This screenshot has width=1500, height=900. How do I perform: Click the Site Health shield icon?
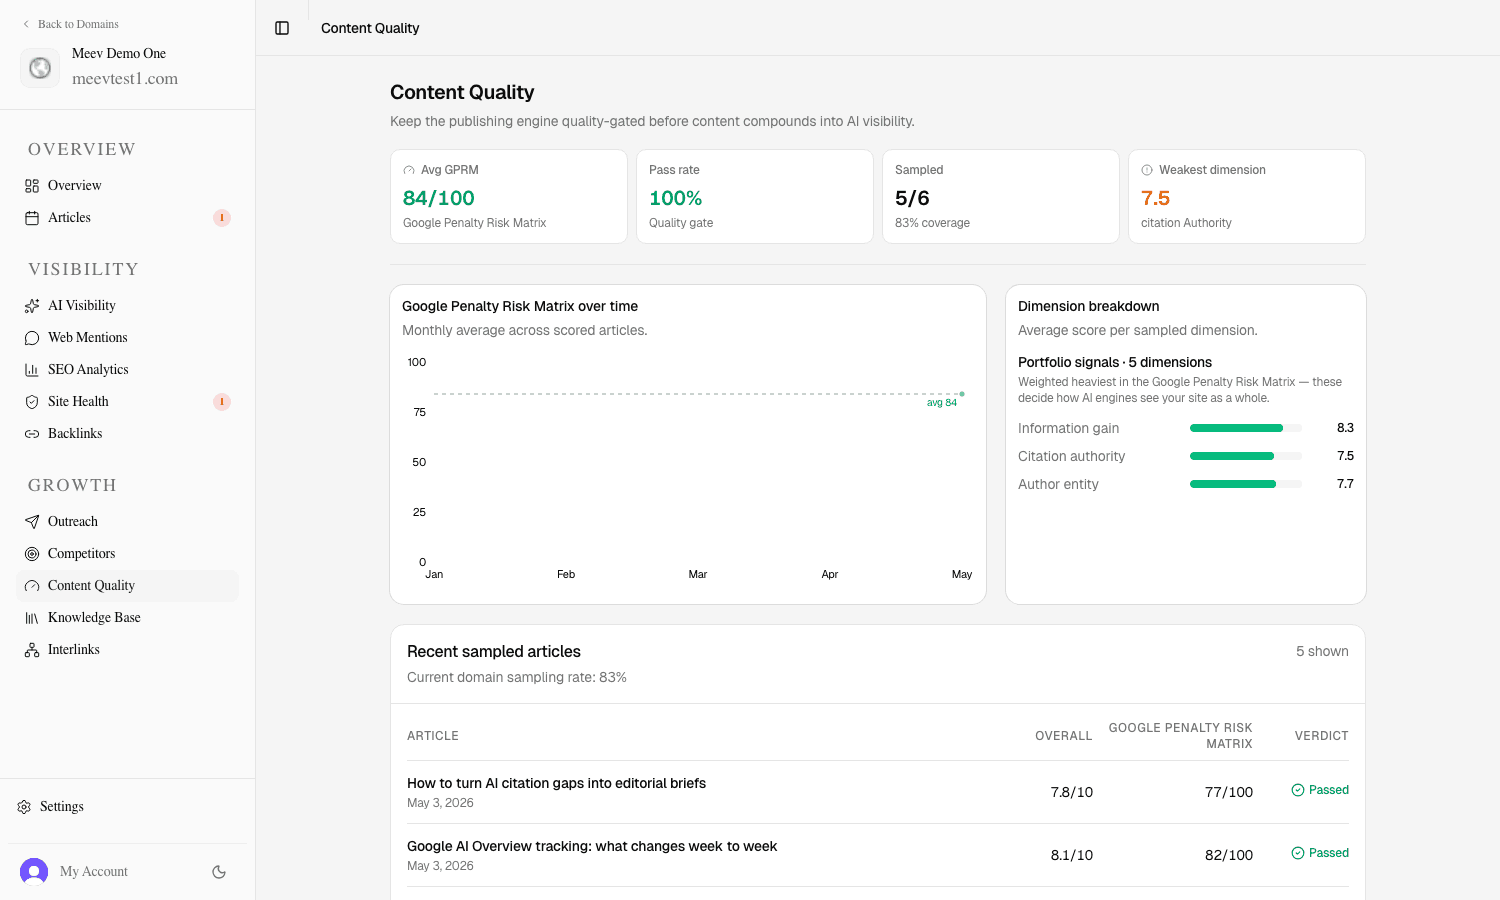(x=32, y=402)
